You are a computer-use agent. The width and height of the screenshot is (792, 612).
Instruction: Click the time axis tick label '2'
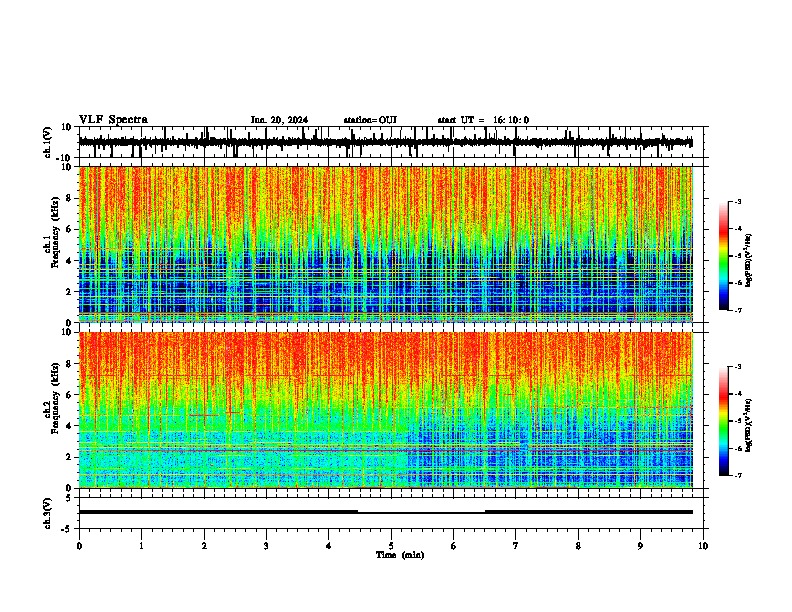(x=204, y=546)
